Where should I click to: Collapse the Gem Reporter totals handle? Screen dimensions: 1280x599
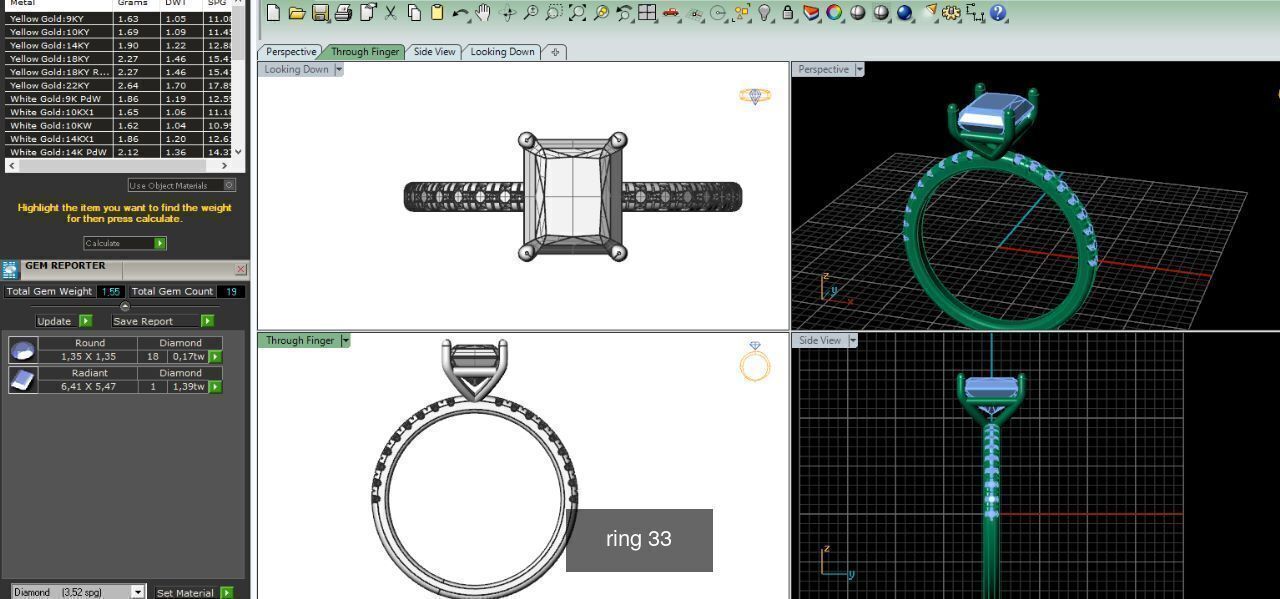pos(125,306)
